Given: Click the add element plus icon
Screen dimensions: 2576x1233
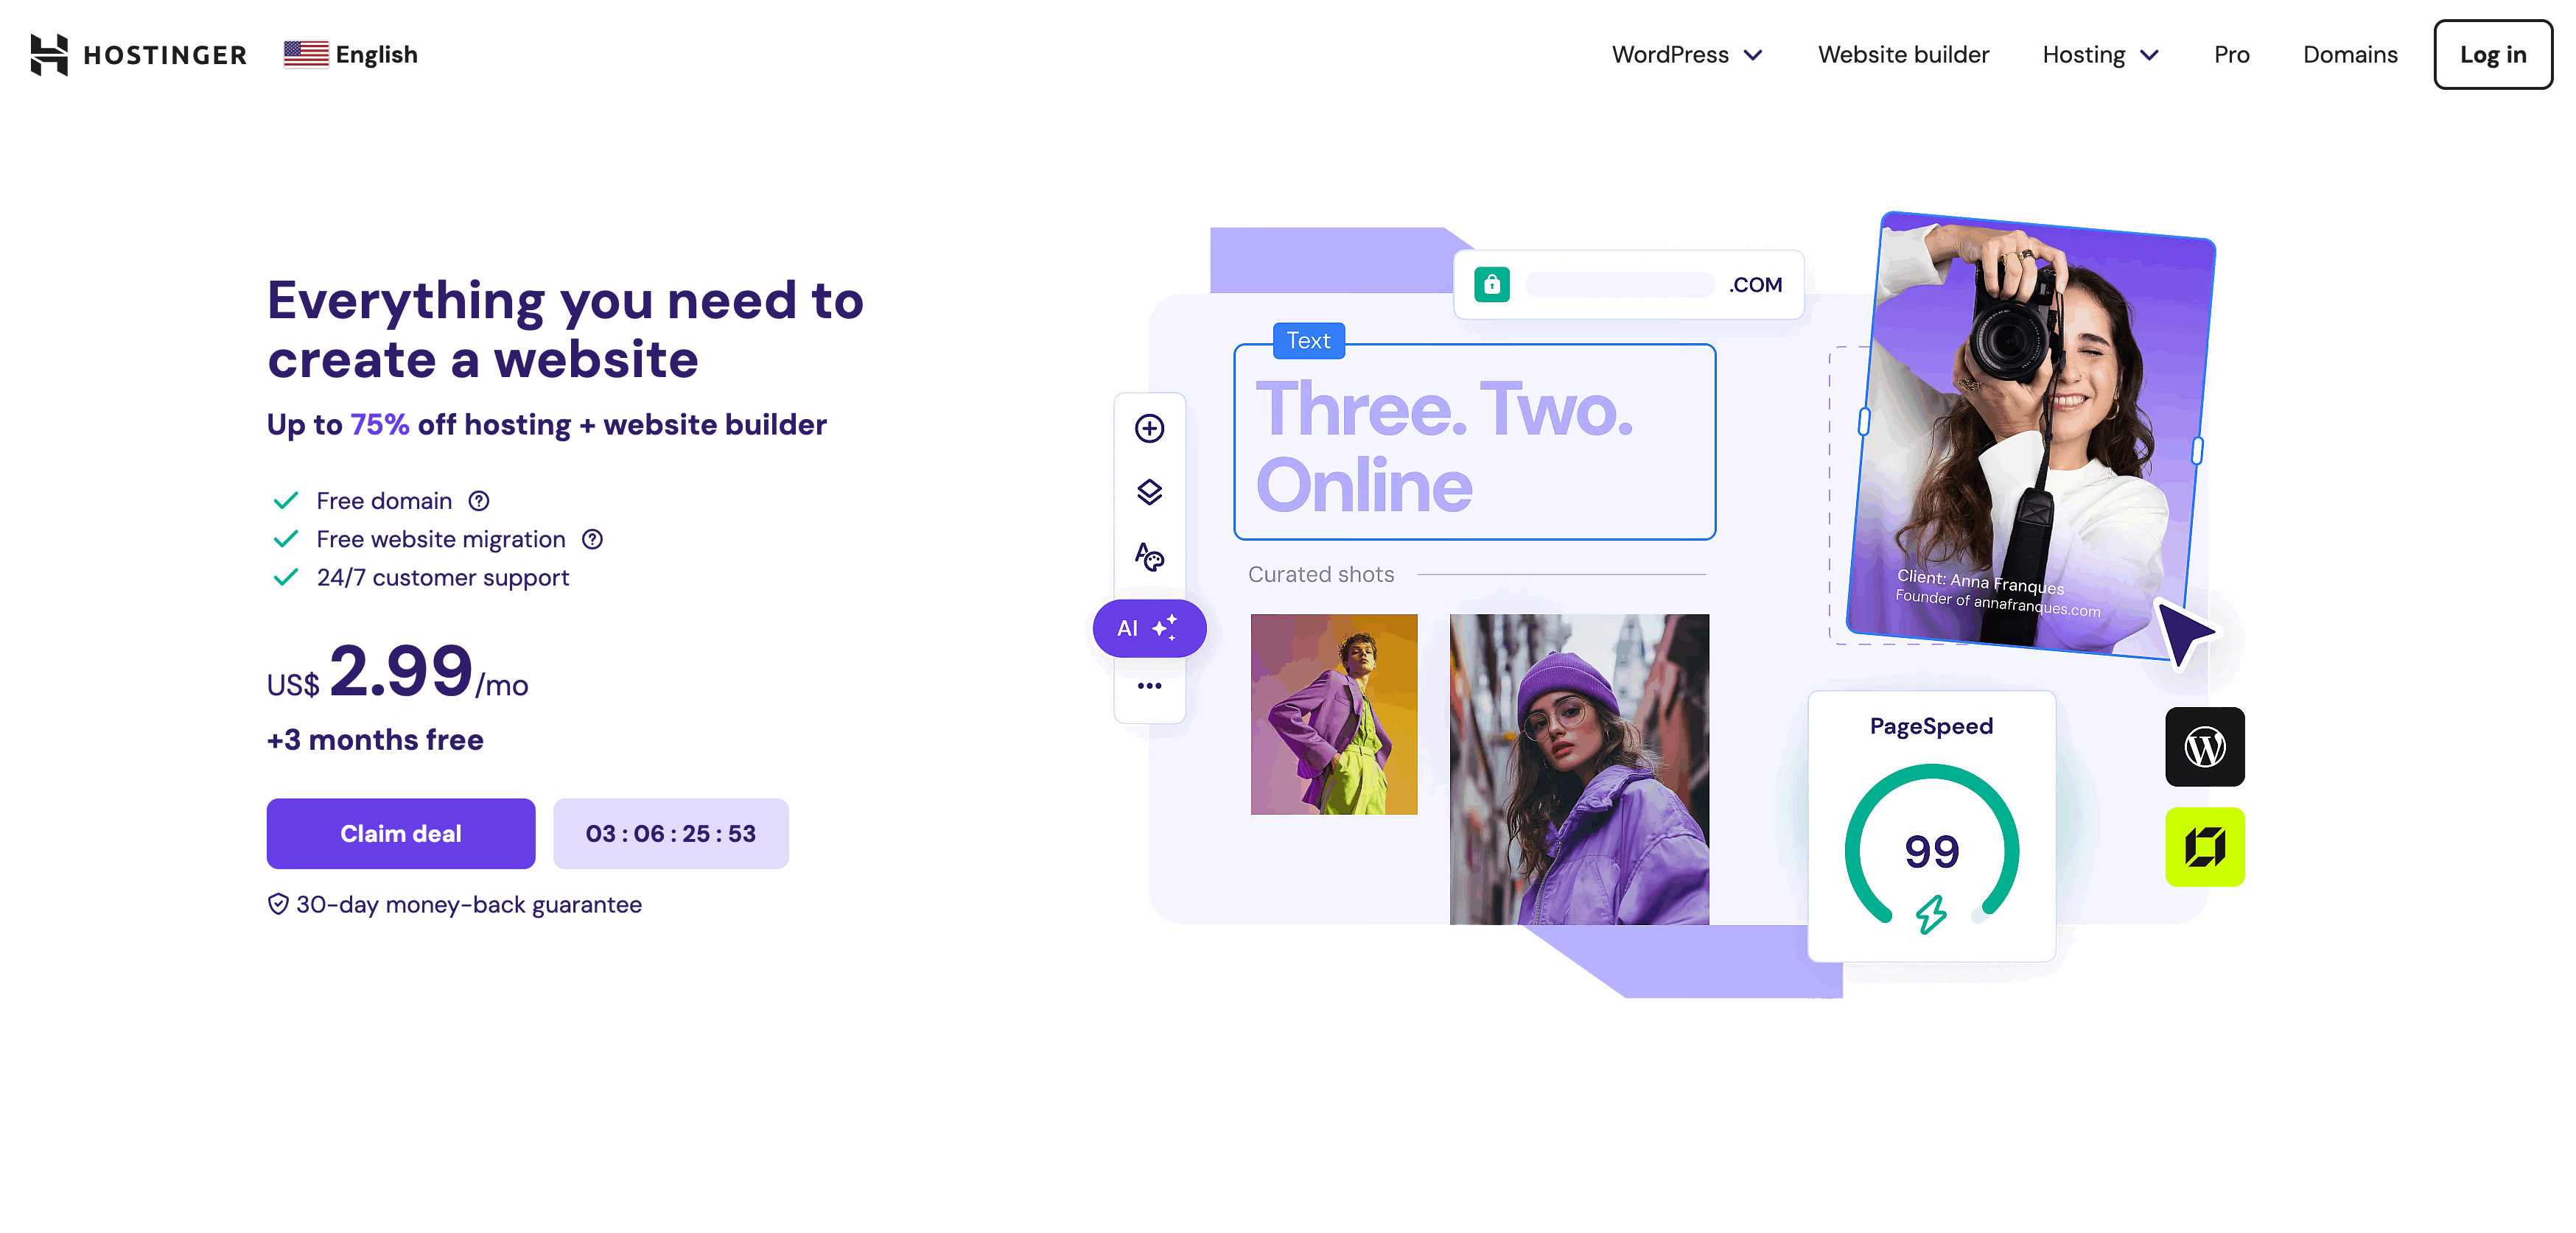Looking at the screenshot, I should coord(1149,429).
